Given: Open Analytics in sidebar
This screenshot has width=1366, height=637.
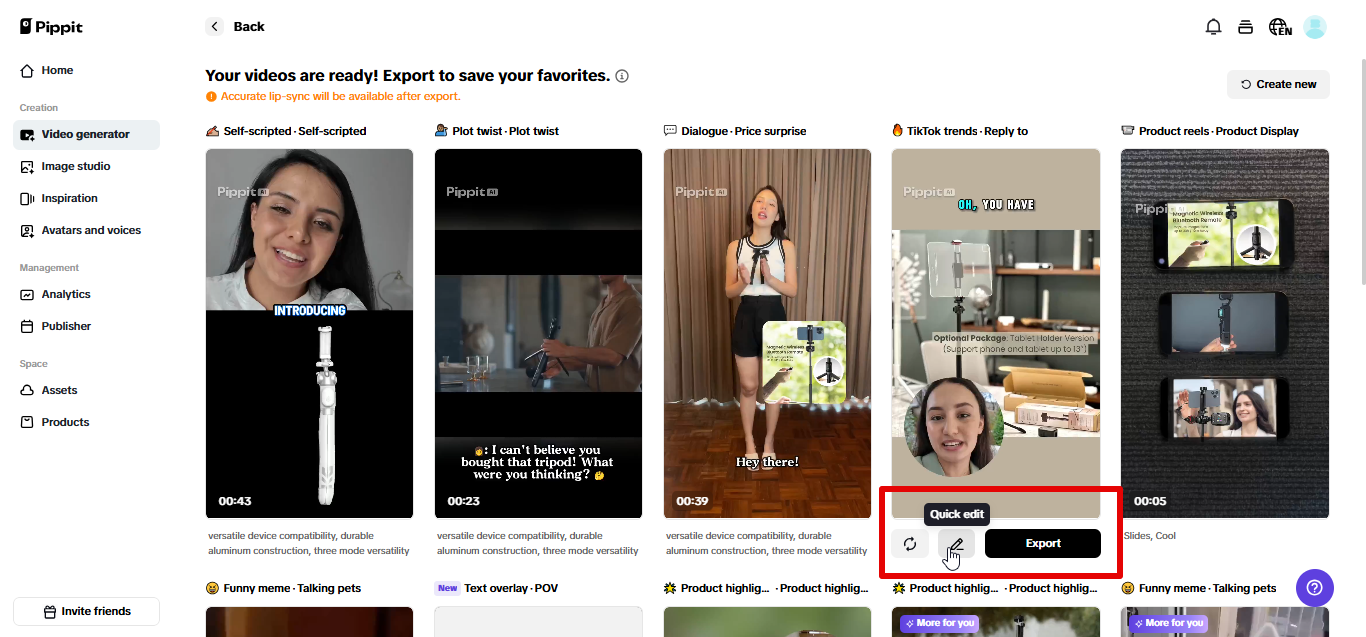Looking at the screenshot, I should (86, 294).
